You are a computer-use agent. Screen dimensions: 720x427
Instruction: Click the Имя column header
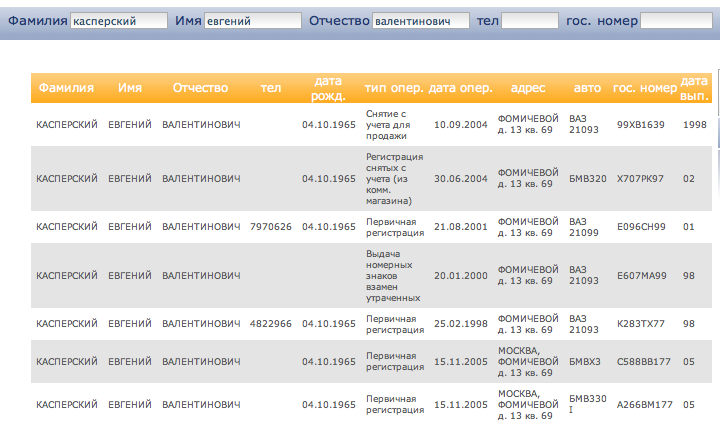point(129,88)
